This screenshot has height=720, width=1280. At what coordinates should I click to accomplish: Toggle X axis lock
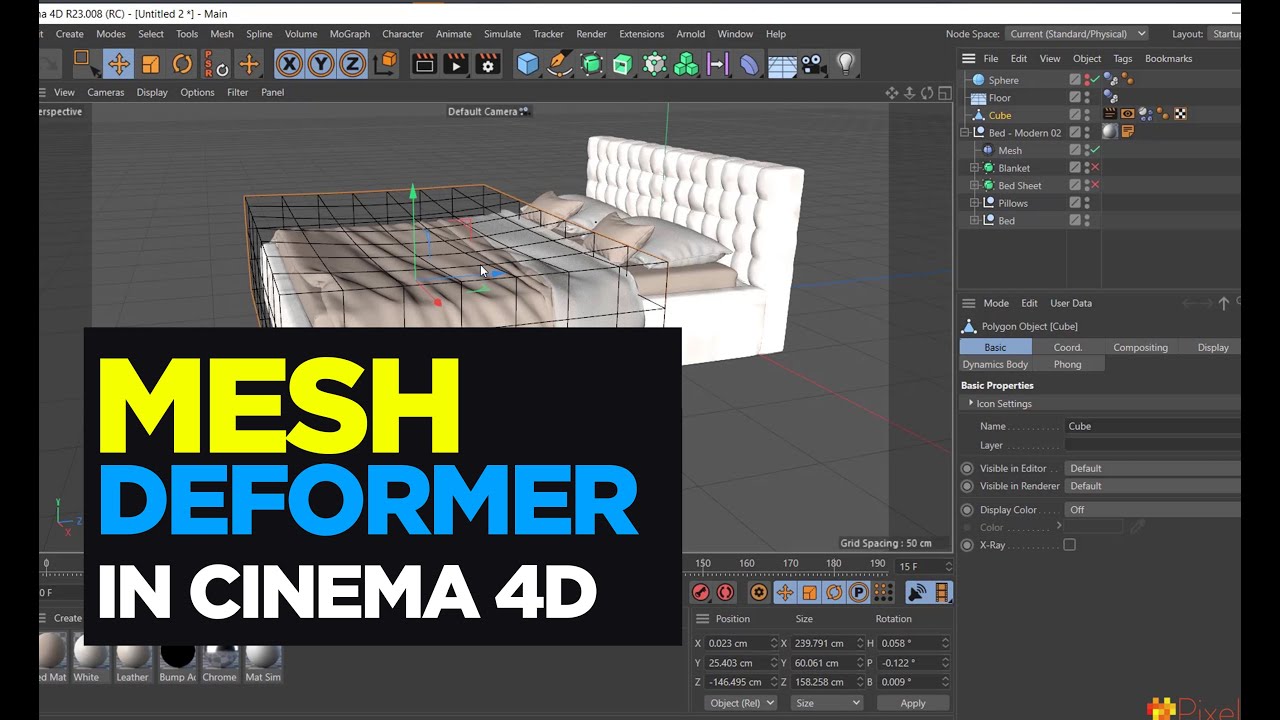[x=289, y=64]
